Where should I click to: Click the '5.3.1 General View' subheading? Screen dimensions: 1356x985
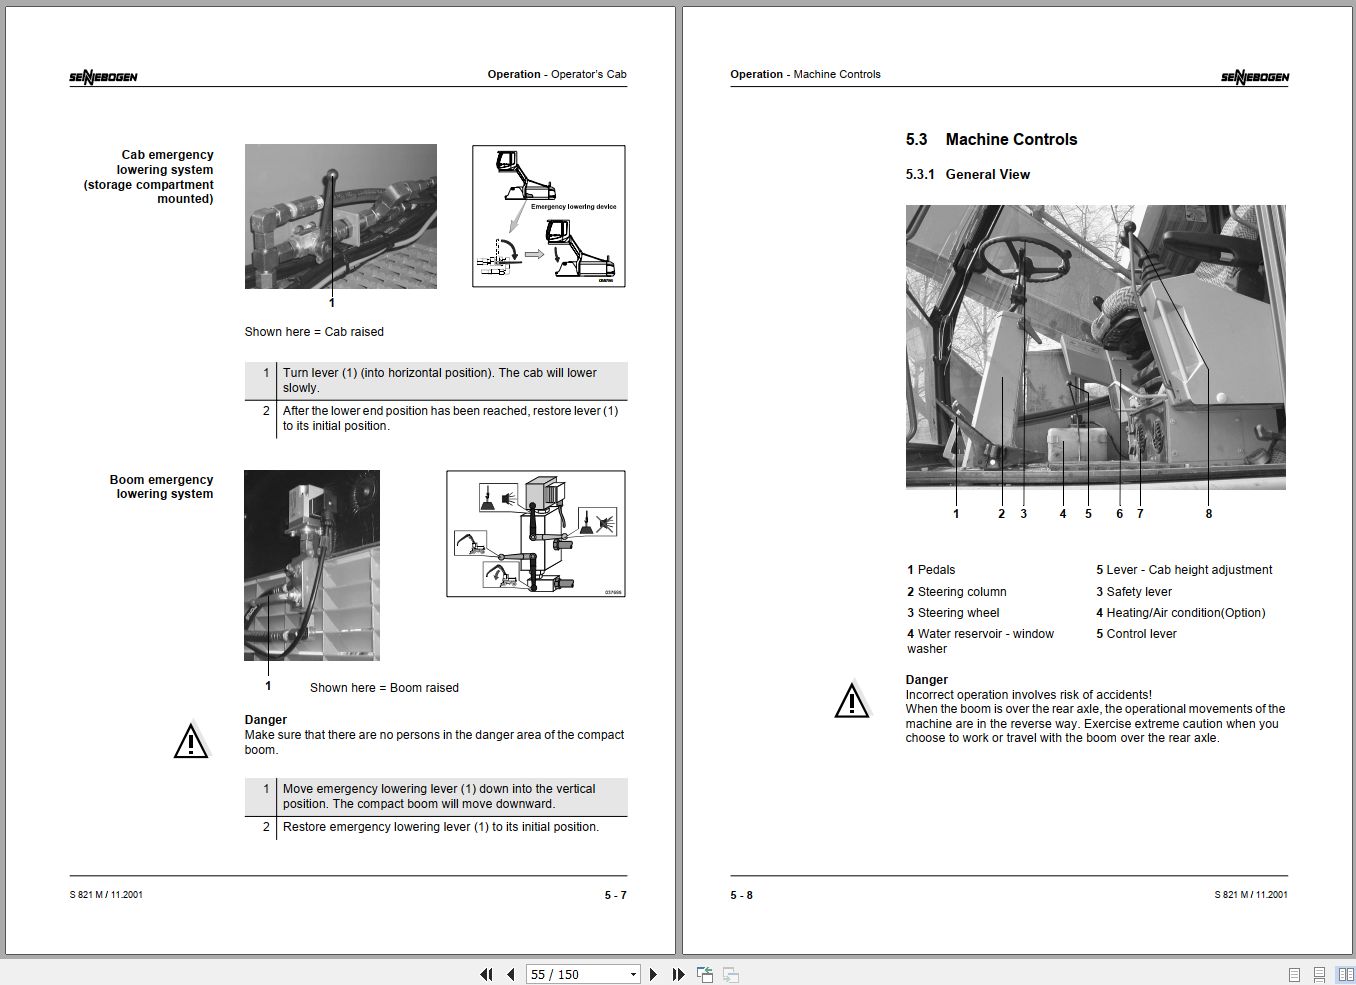click(x=967, y=174)
